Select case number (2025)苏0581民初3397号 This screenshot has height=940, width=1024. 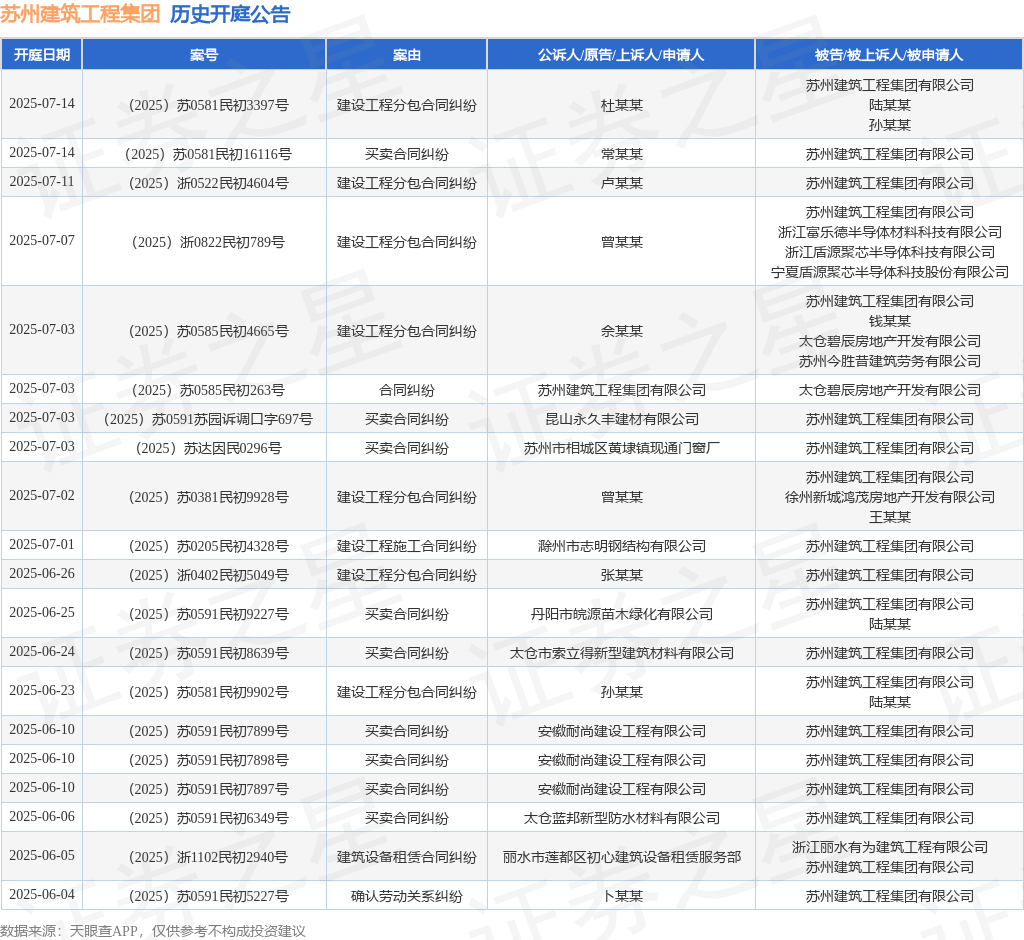pos(208,105)
